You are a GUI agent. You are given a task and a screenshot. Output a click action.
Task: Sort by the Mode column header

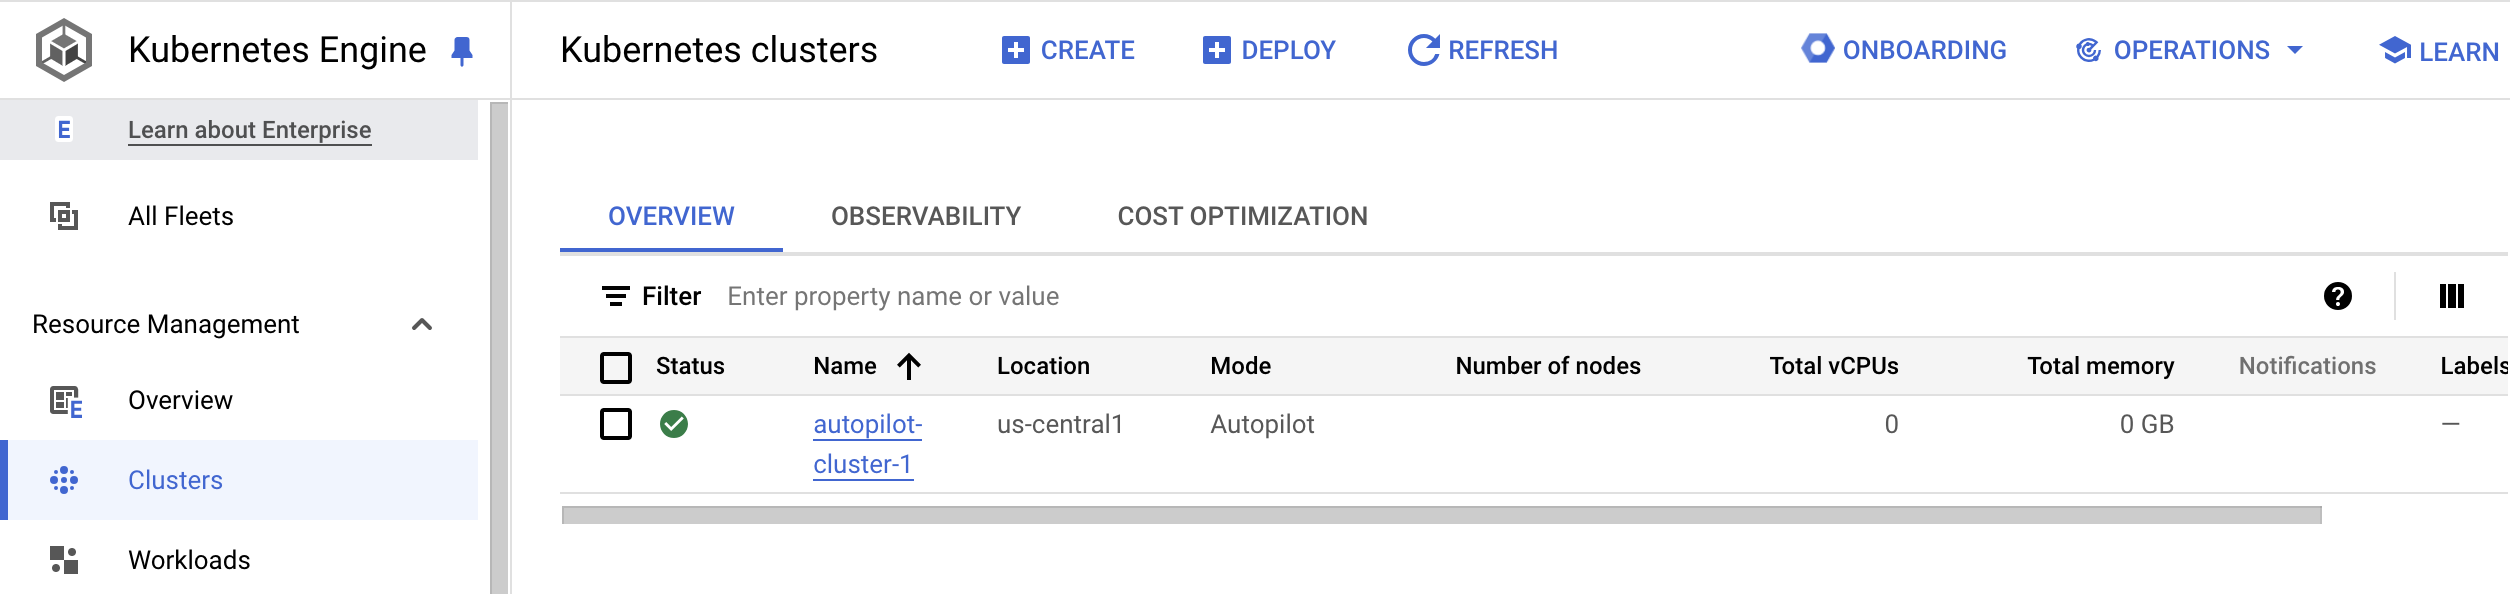tap(1240, 366)
